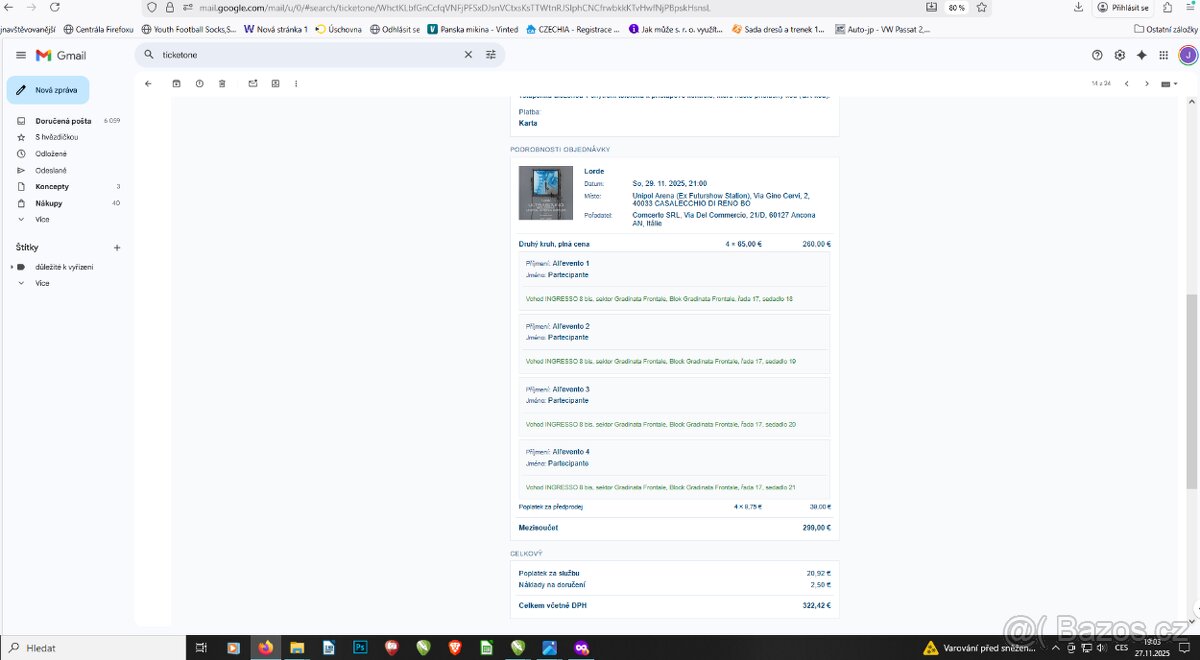Snooze this email with the clock icon
The image size is (1200, 660).
click(199, 83)
